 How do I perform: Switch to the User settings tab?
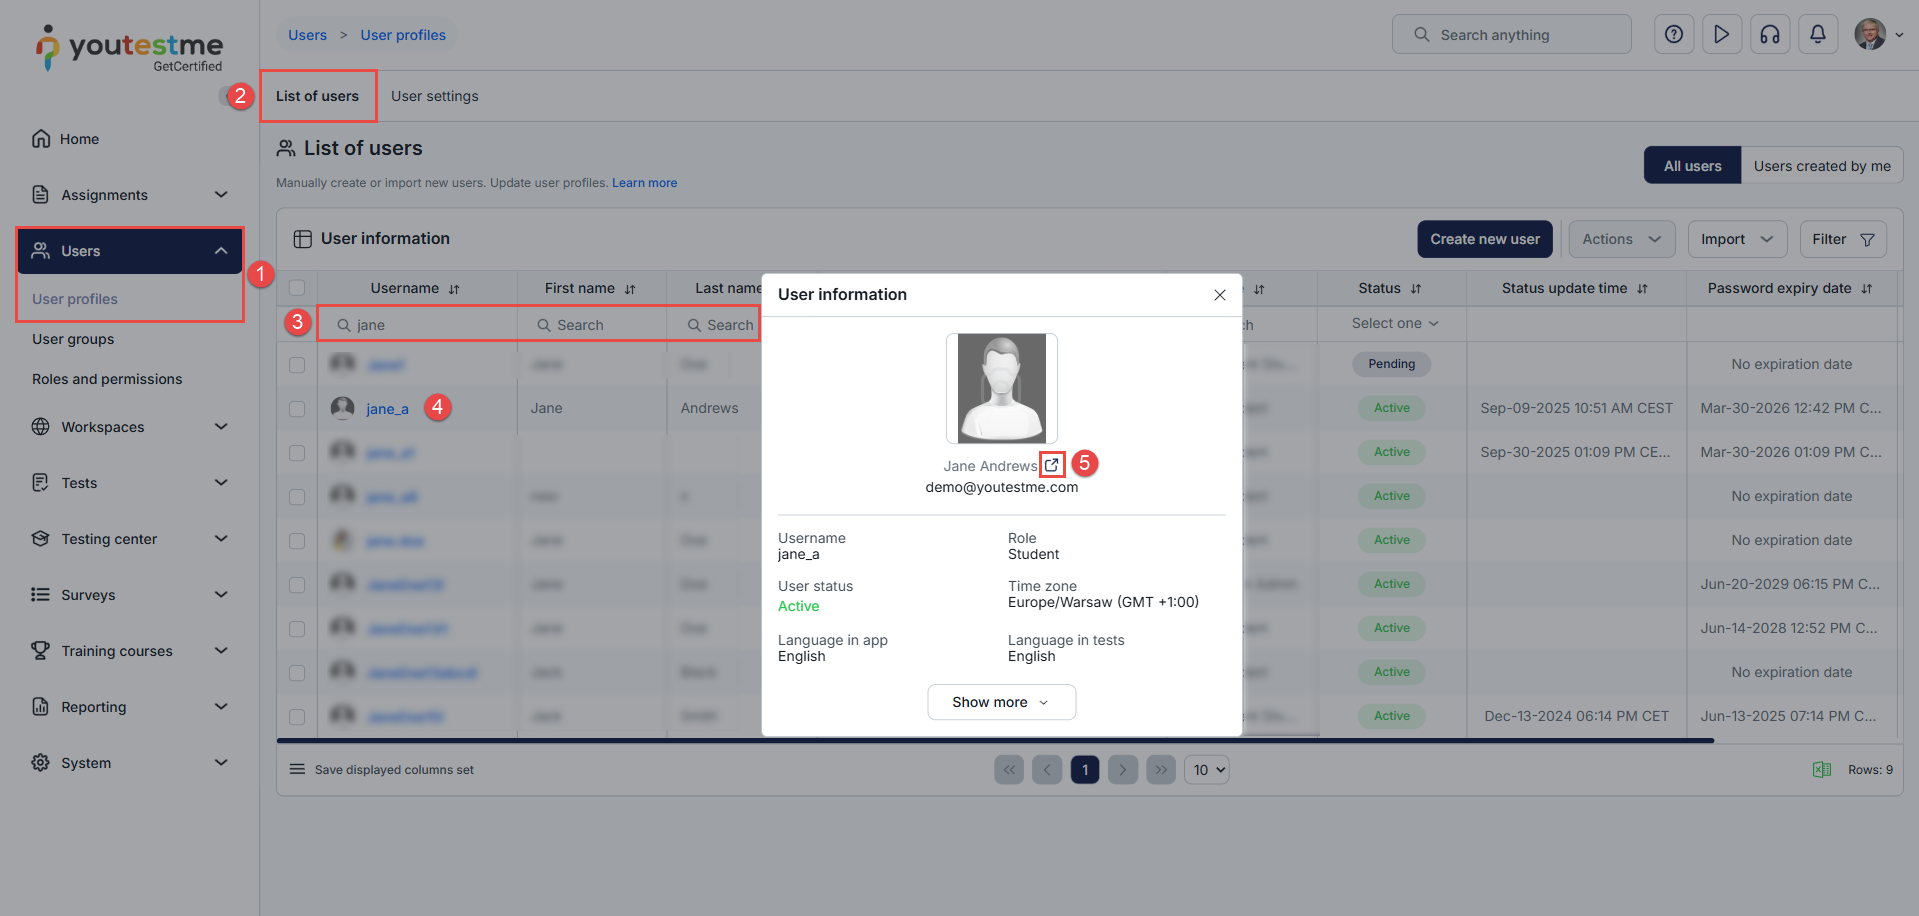tap(434, 96)
